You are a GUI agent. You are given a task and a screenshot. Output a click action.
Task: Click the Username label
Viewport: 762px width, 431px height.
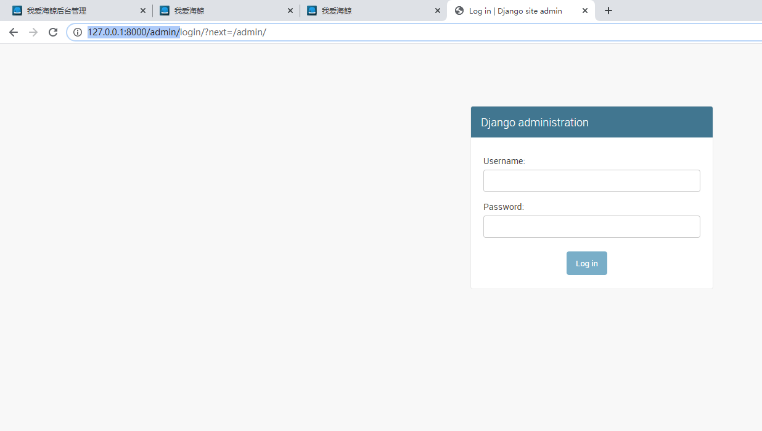(504, 161)
